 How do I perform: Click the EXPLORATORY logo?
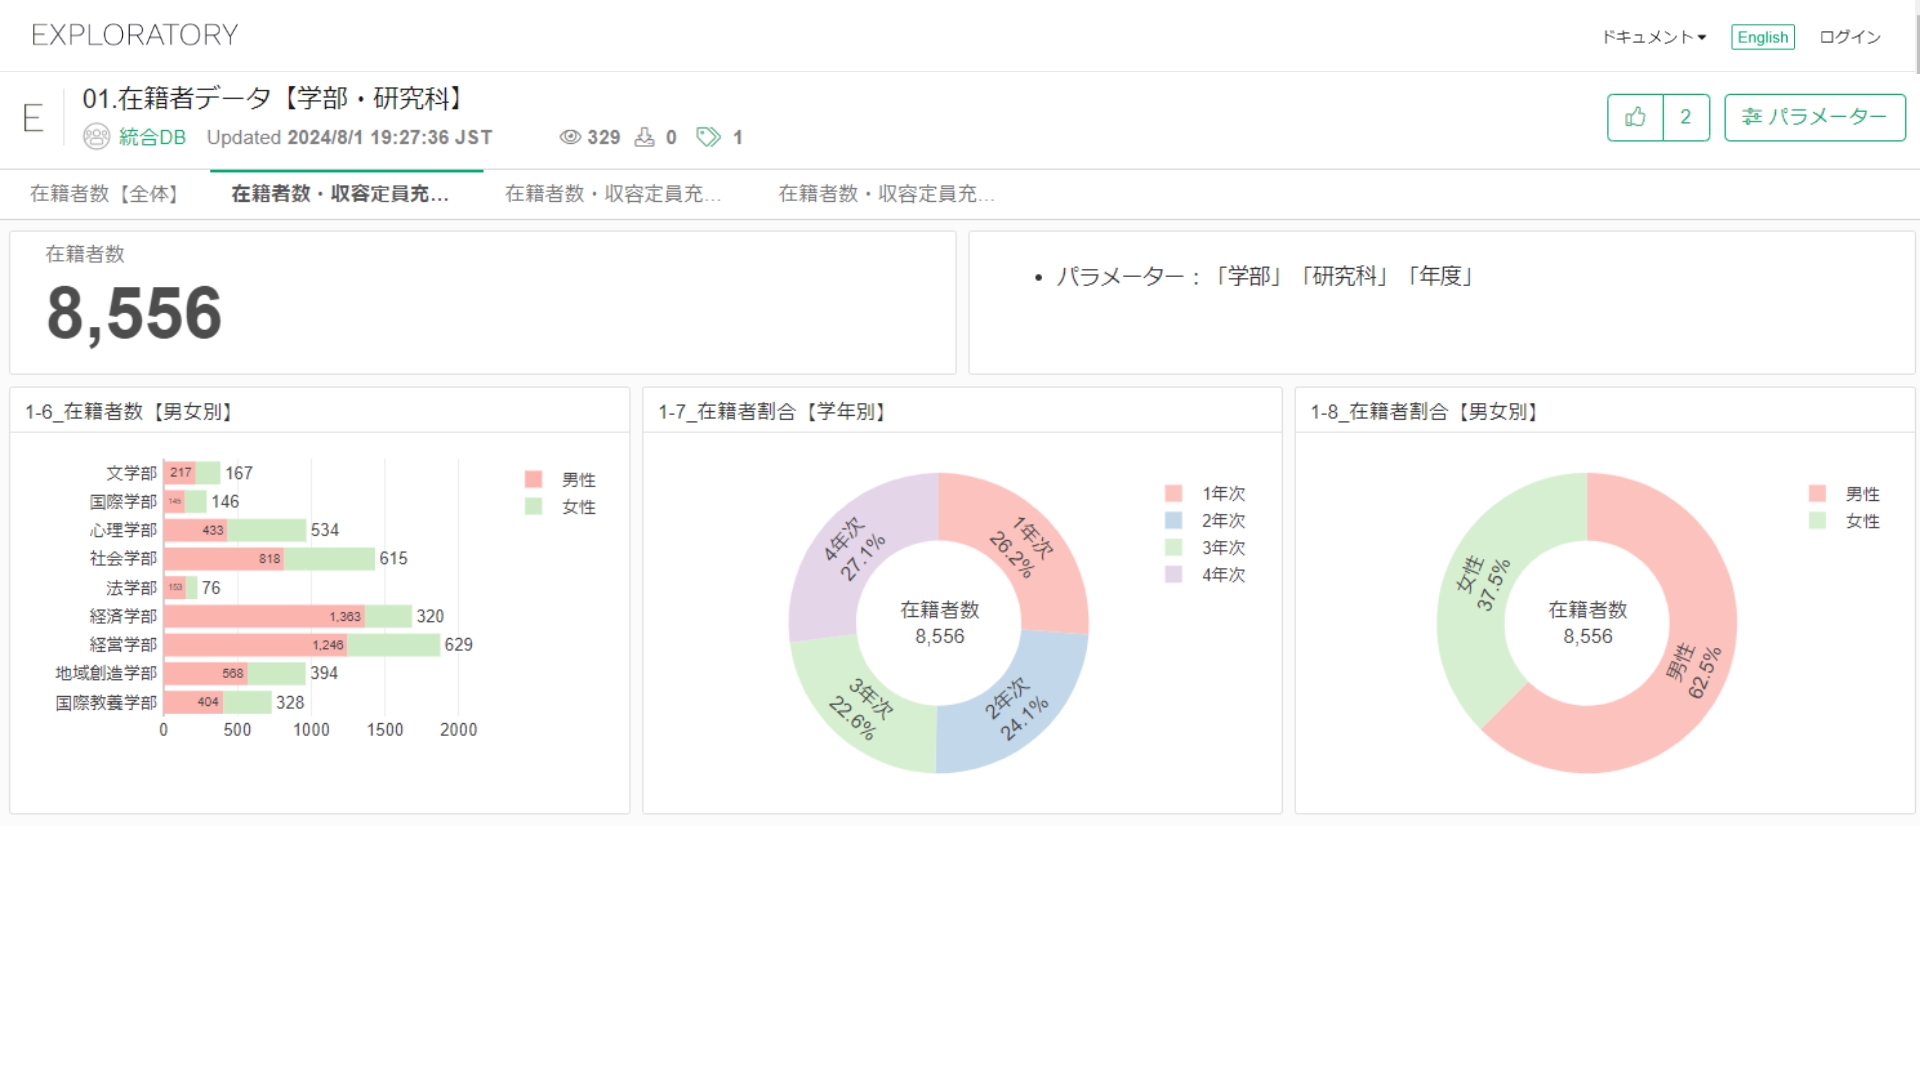pos(134,35)
